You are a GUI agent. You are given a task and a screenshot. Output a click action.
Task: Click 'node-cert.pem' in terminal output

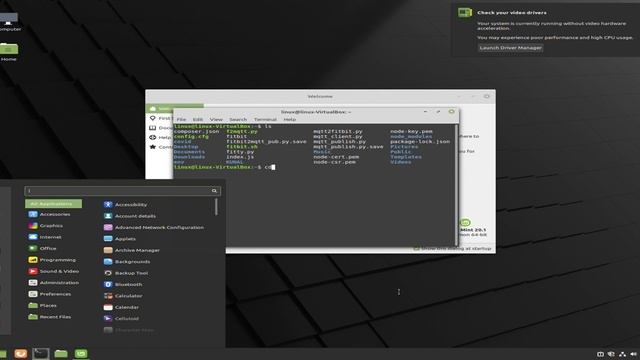pyautogui.click(x=336, y=157)
